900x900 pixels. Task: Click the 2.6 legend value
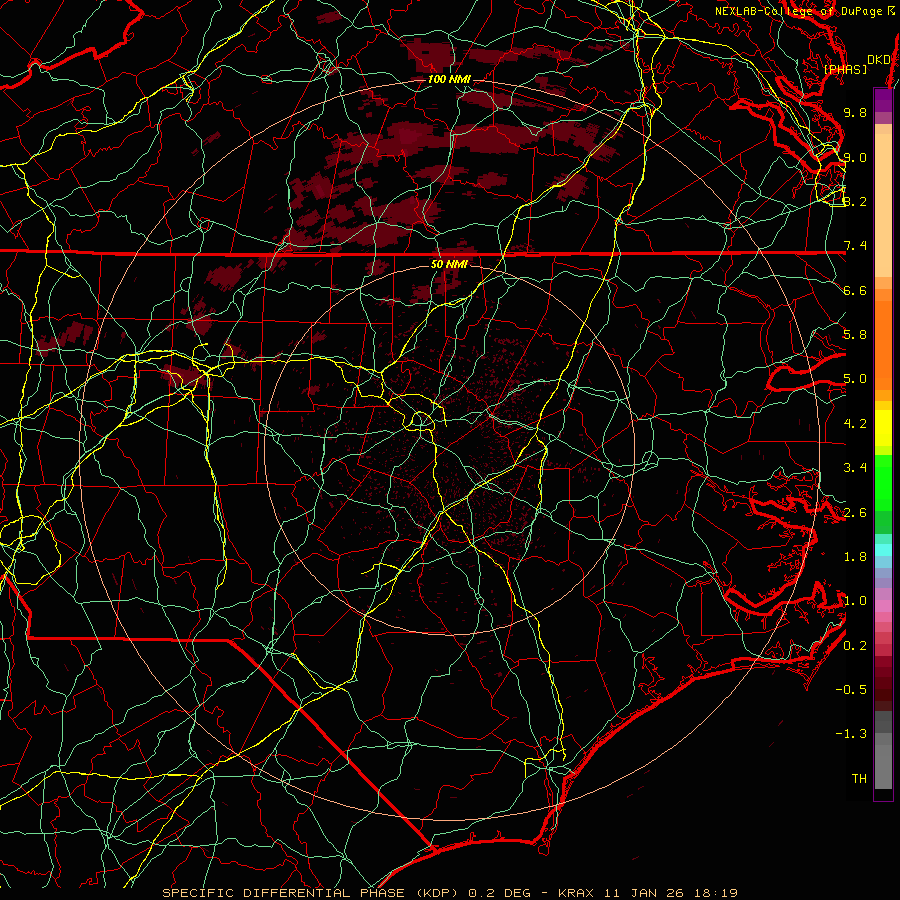pos(855,513)
